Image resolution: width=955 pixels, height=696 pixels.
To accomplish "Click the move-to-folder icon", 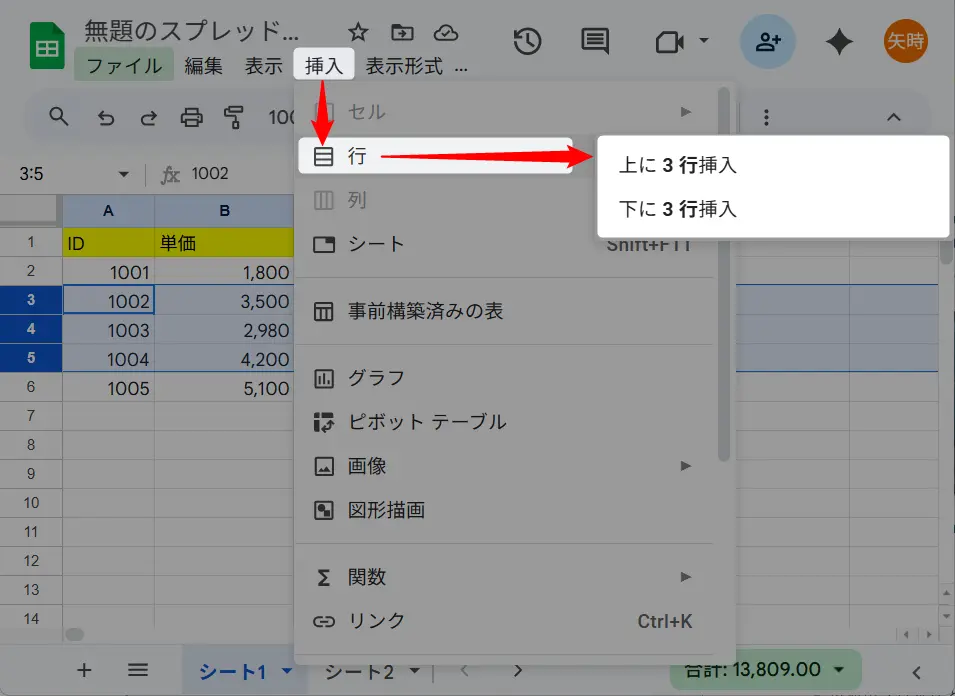I will coord(401,32).
